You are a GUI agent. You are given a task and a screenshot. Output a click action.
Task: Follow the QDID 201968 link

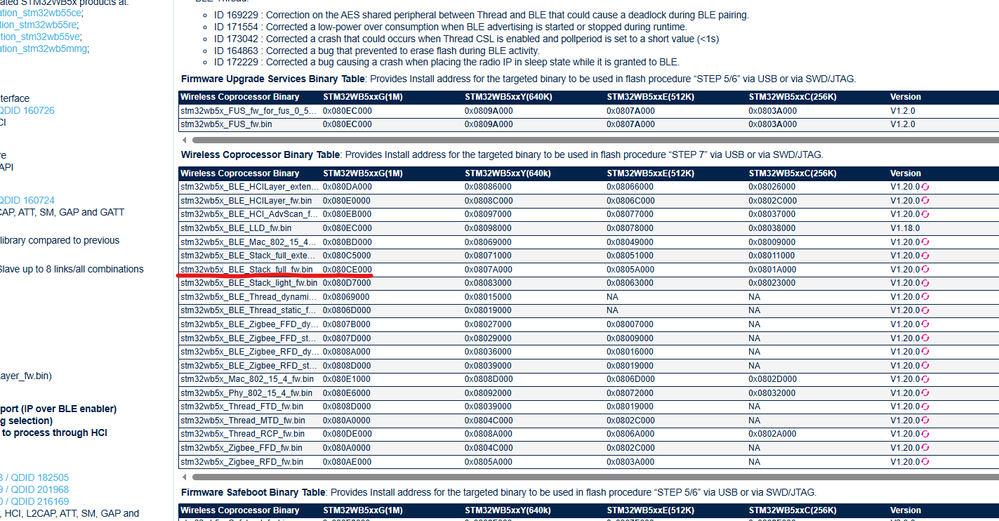coord(40,490)
